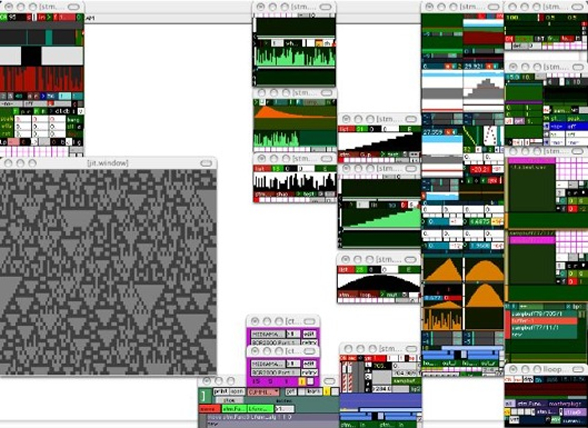Toggle the yellow box right of learn
588x428 pixels.
326,392
